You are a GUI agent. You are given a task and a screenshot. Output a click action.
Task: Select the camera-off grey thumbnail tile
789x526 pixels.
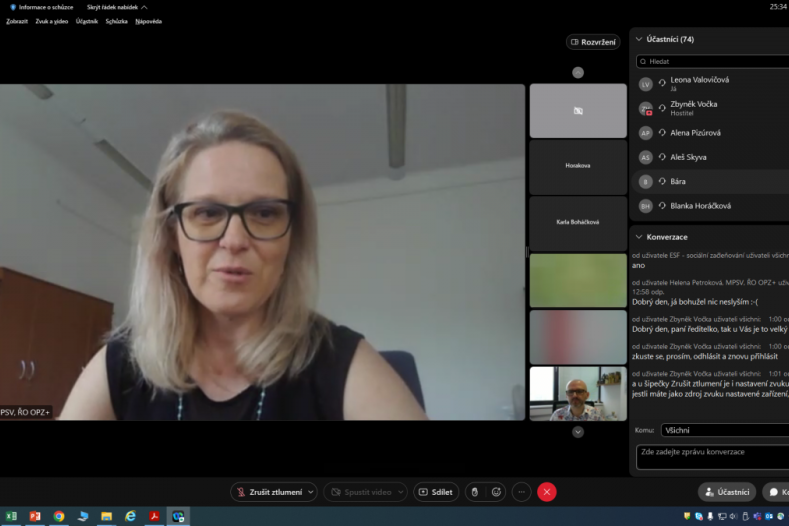pyautogui.click(x=578, y=111)
